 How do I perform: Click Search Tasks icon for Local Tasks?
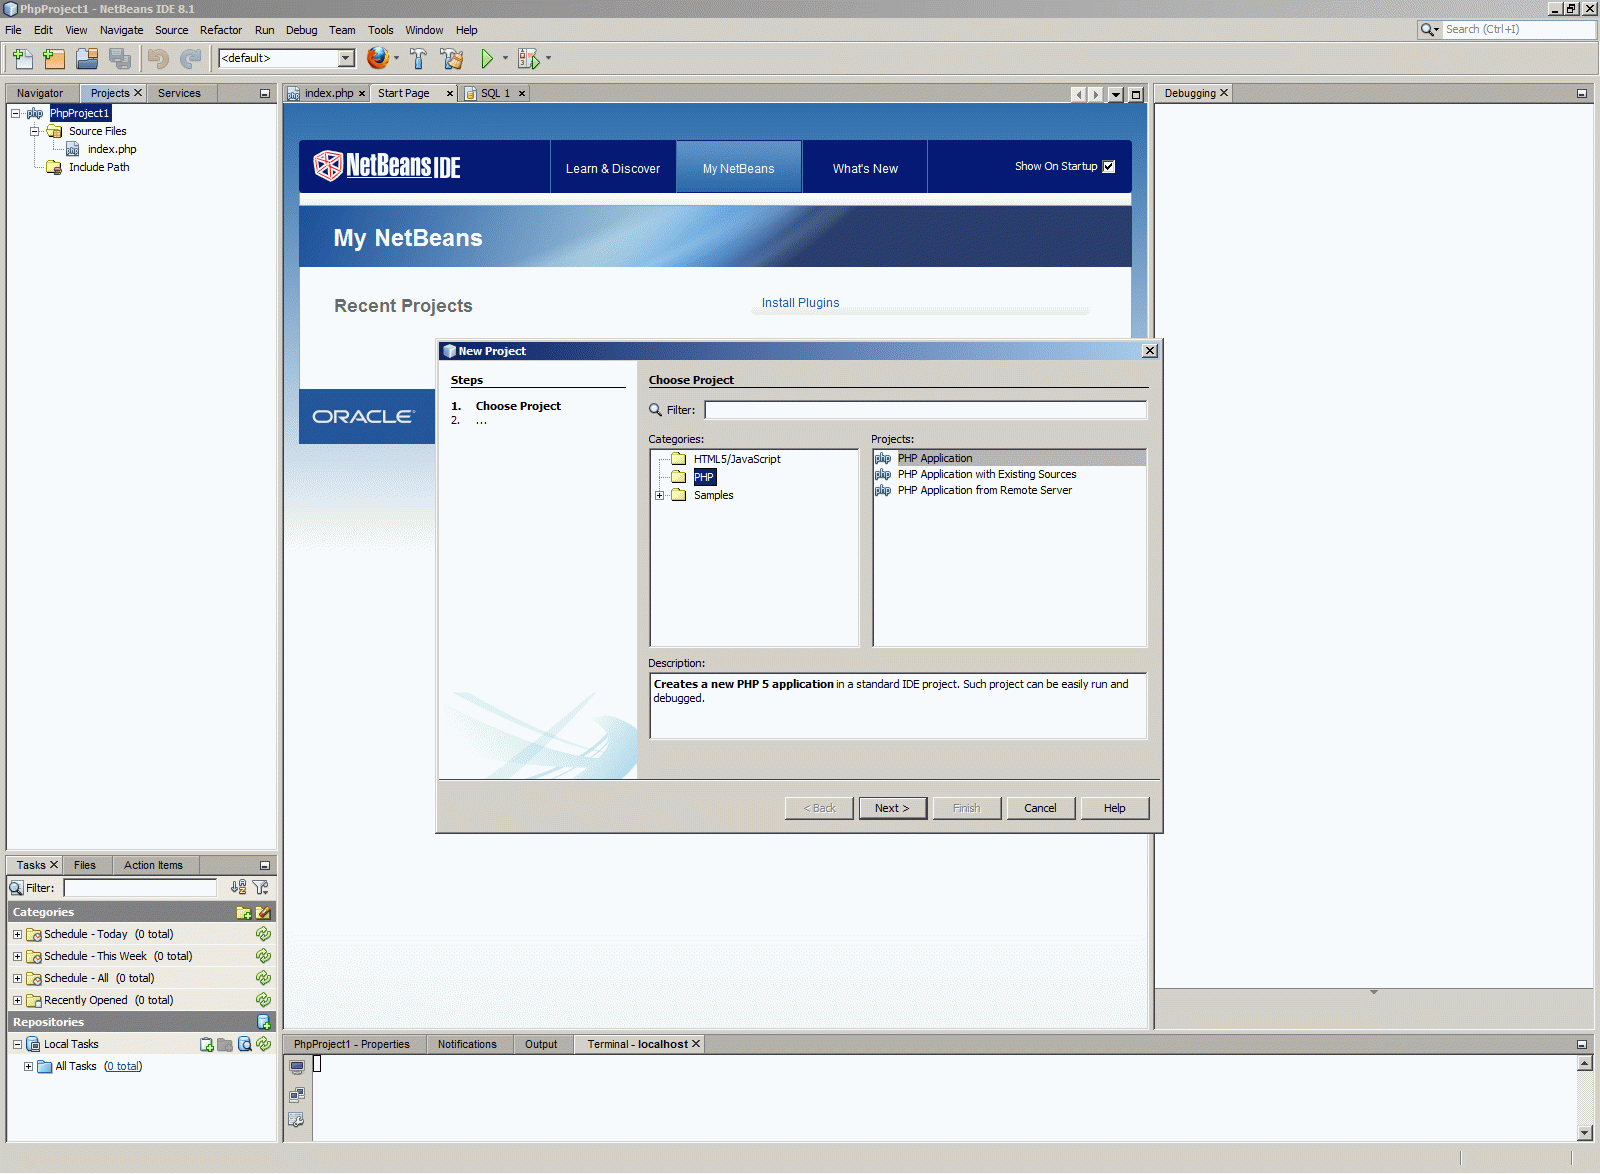(244, 1044)
